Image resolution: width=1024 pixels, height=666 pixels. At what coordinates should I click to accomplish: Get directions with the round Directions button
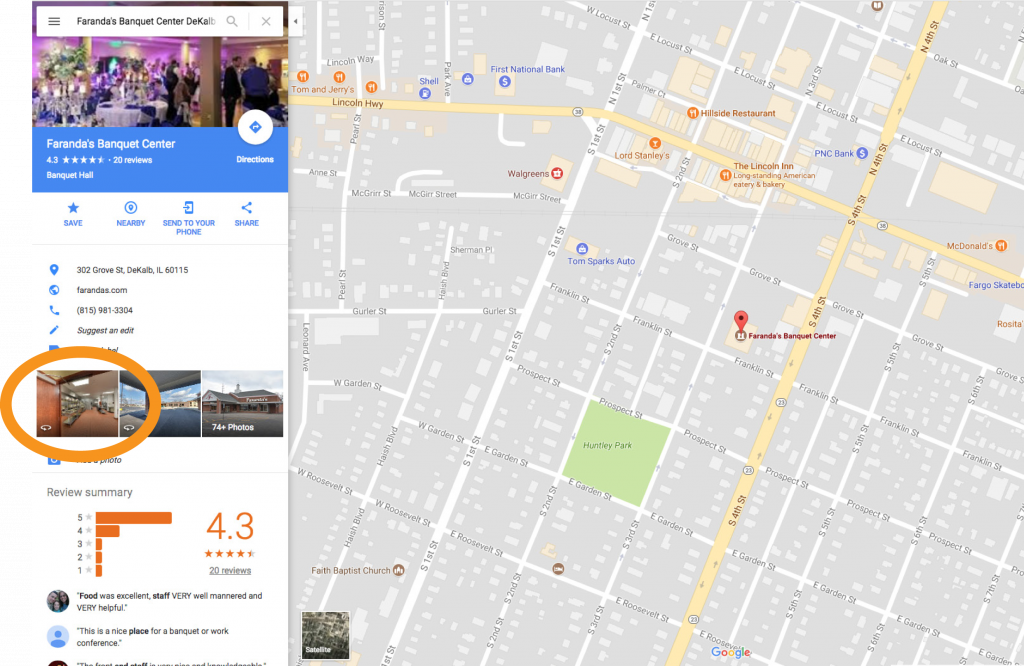click(255, 127)
